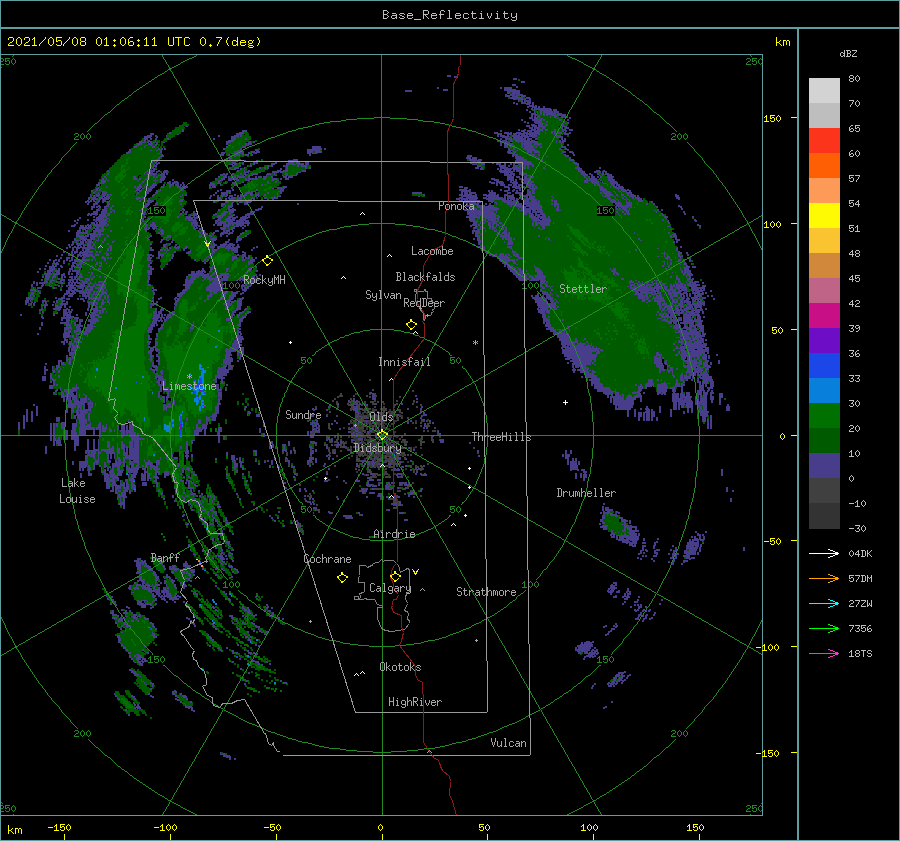Select the 80 dBZ light gray swatch
This screenshot has width=900, height=841.
pos(824,91)
